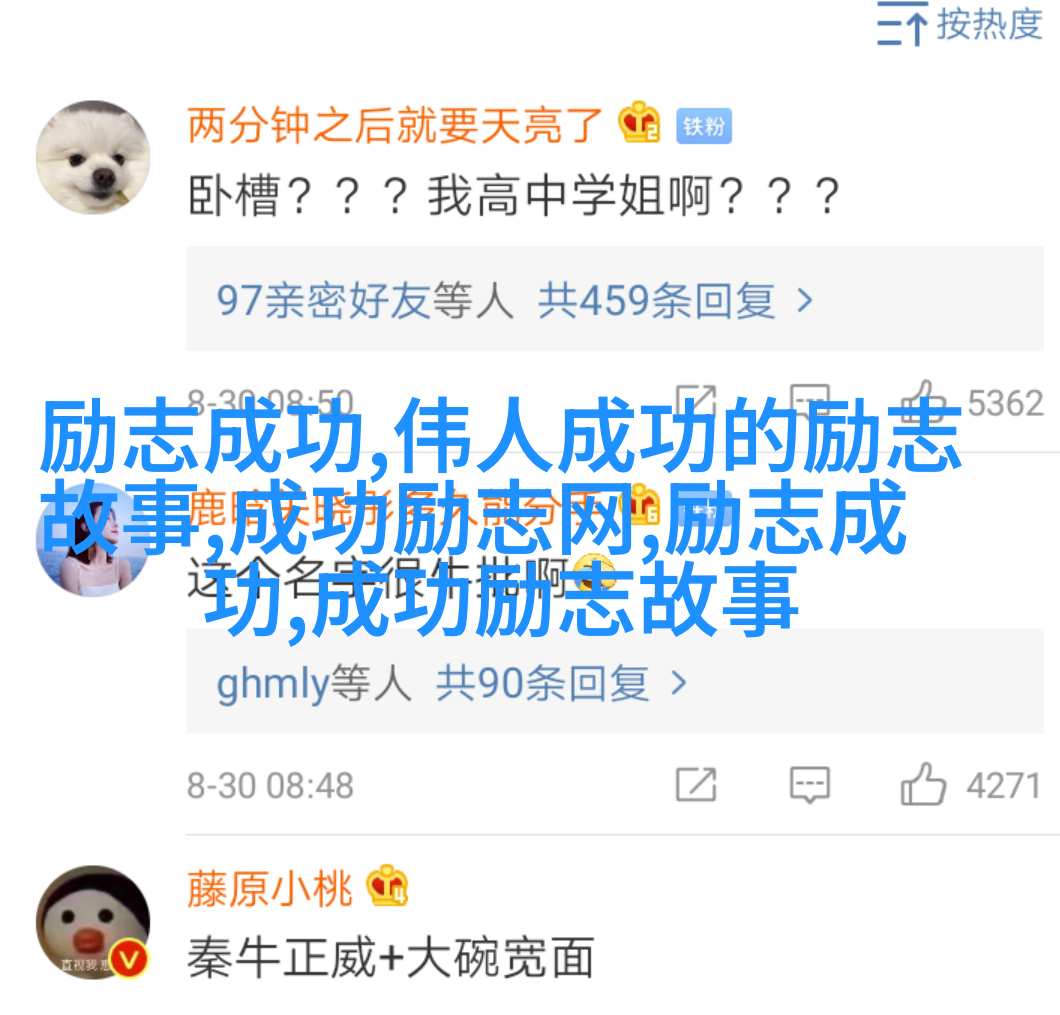This screenshot has height=1015, width=1060.
Task: Tap the crown membership badge beside 两分钟之后就要天亮了
Action: 639,122
